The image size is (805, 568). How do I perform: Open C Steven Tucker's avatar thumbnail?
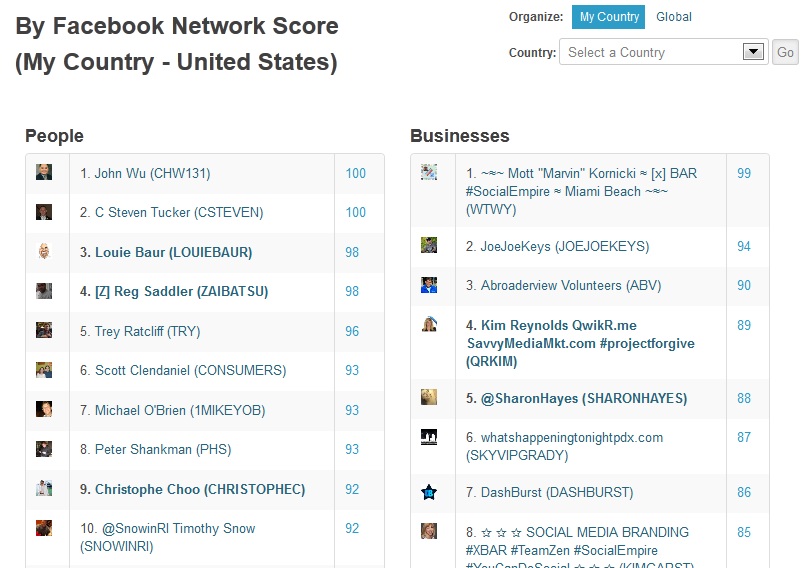click(x=44, y=212)
